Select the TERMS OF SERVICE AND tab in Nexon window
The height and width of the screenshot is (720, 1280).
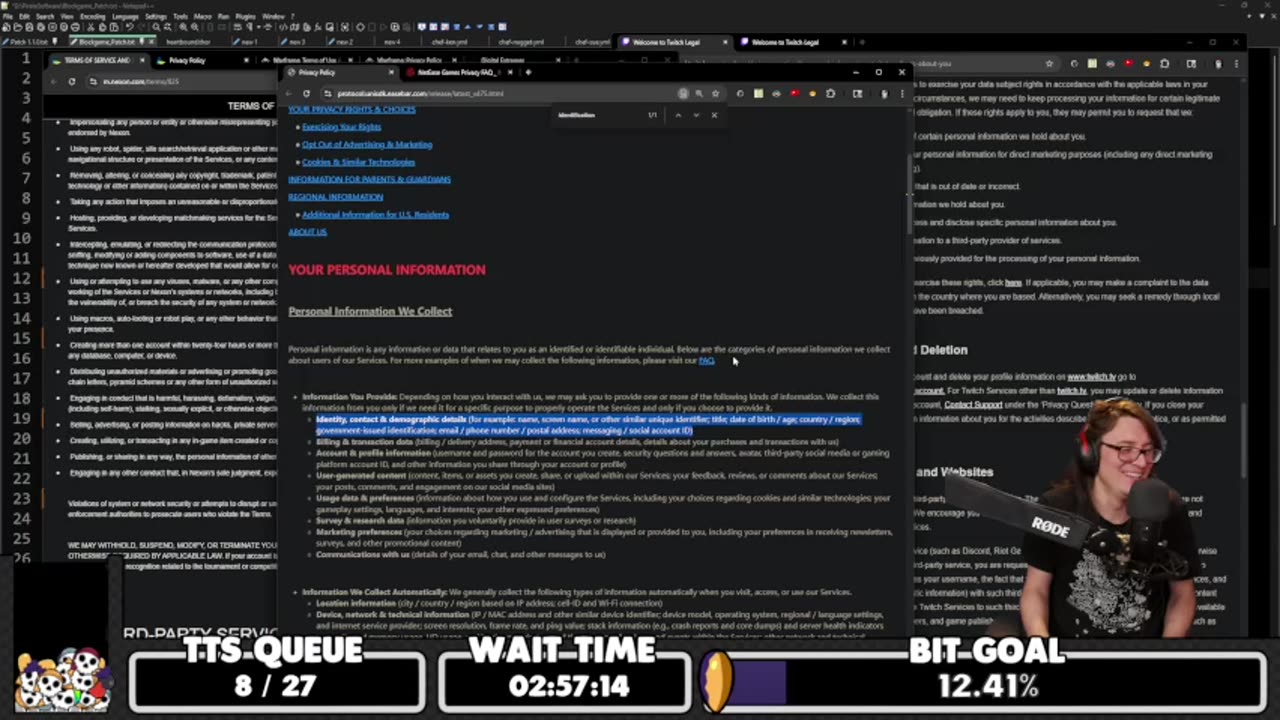97,60
